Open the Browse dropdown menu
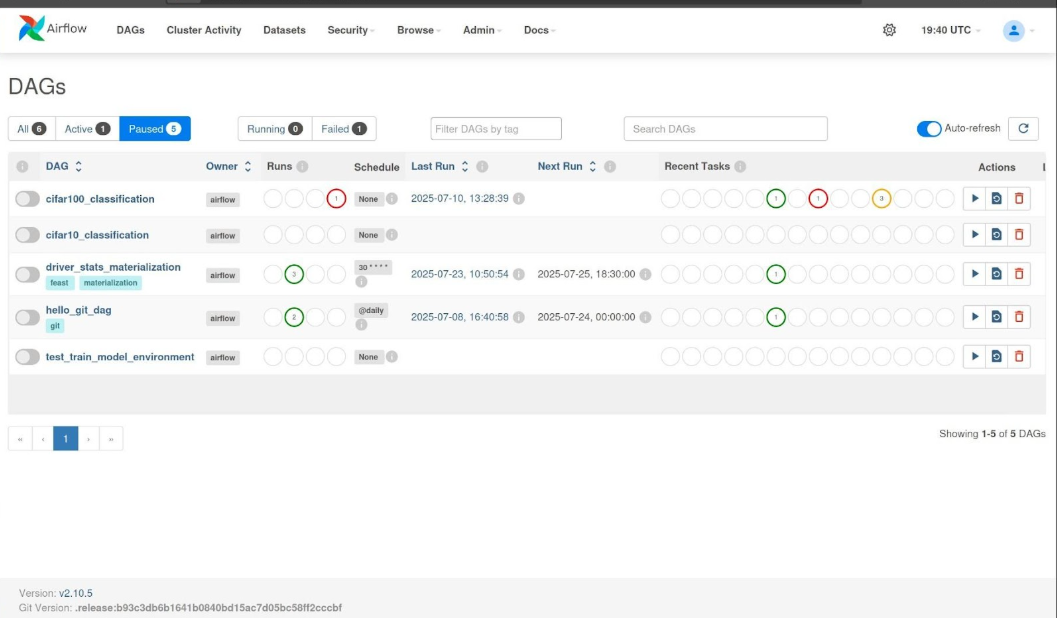 (x=415, y=30)
